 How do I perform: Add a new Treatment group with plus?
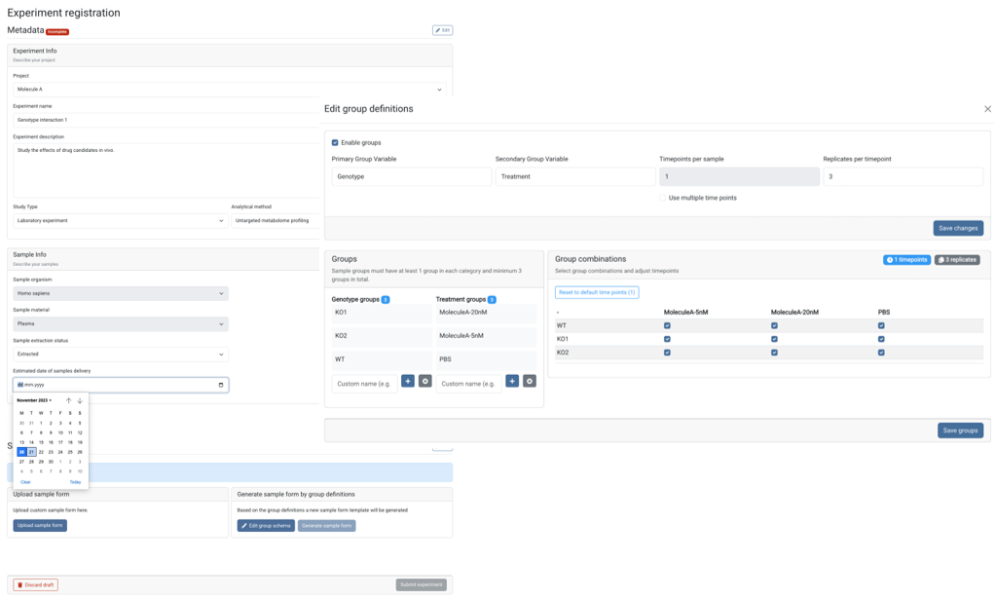point(512,381)
